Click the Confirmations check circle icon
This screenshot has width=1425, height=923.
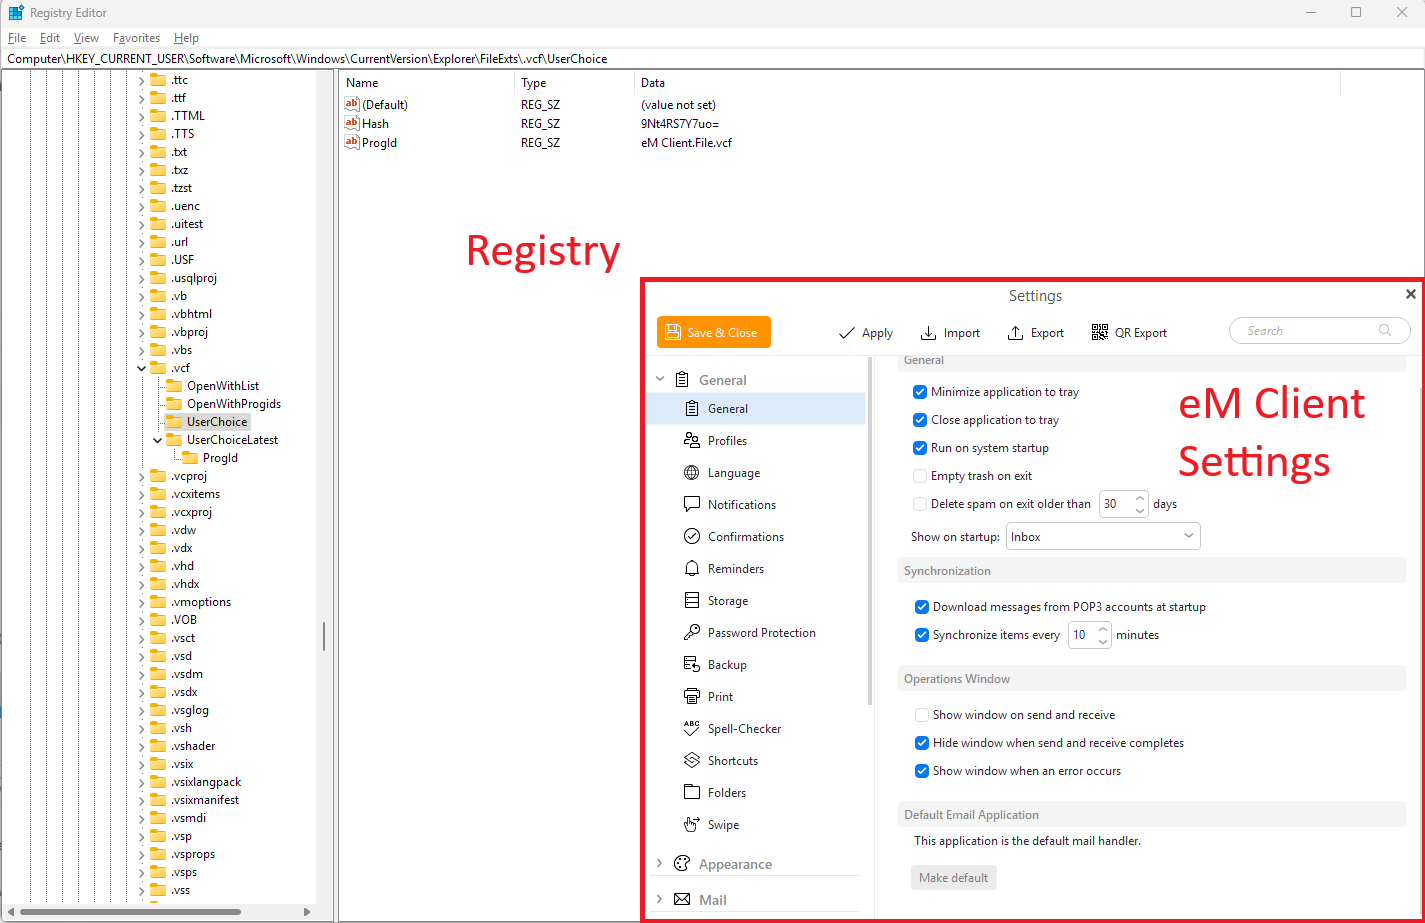691,537
